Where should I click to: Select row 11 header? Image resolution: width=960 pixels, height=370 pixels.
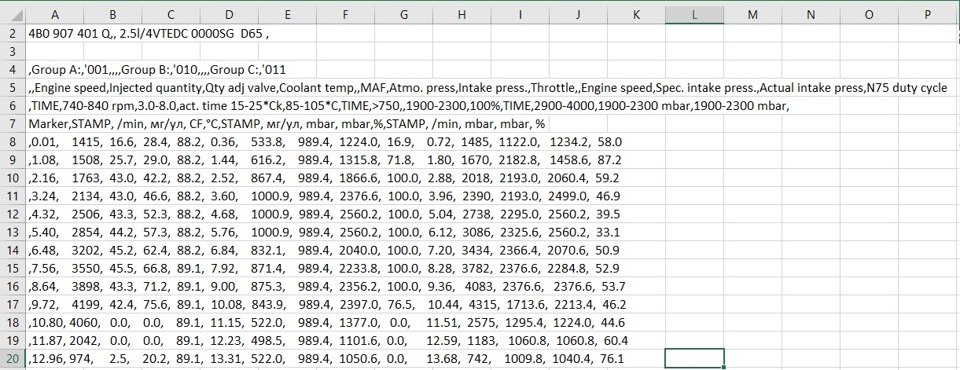pyautogui.click(x=12, y=196)
